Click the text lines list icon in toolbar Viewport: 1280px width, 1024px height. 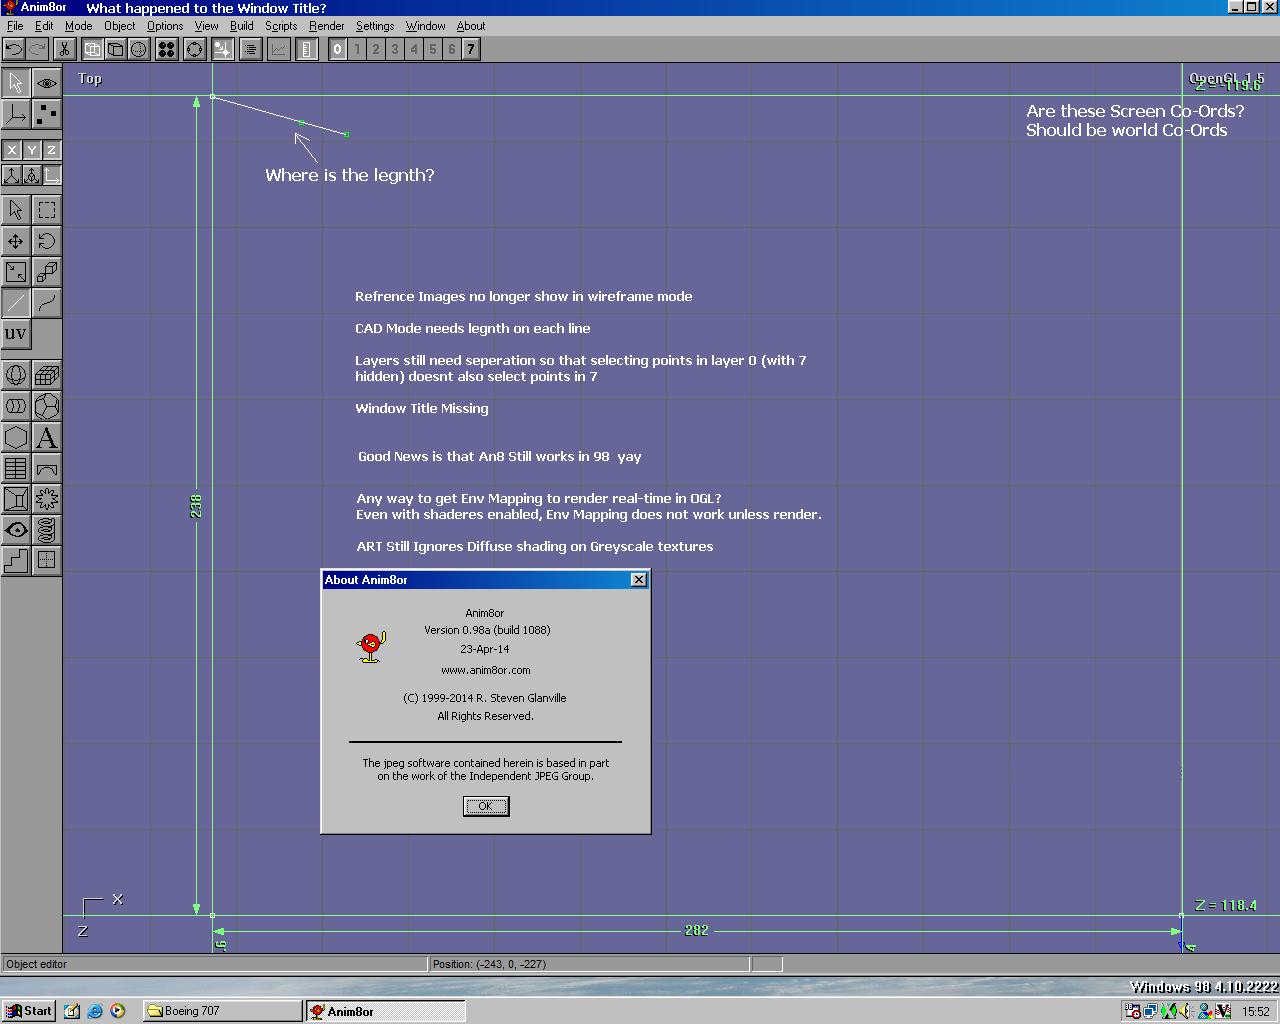tap(250, 48)
